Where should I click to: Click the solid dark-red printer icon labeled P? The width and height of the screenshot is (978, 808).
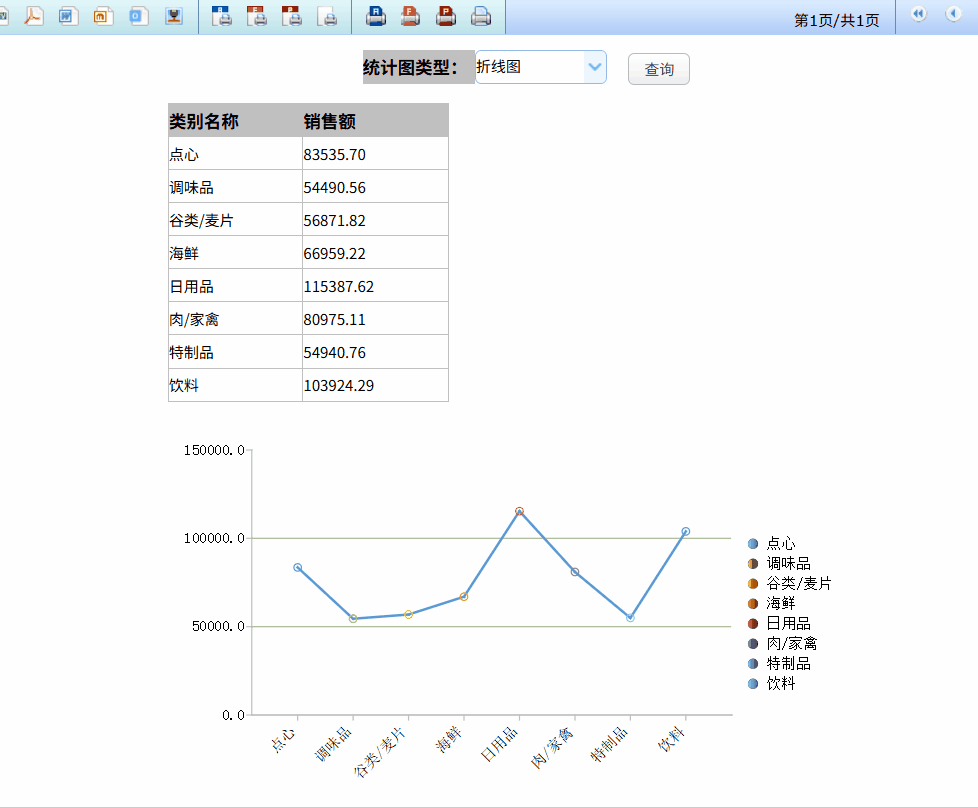pos(446,16)
